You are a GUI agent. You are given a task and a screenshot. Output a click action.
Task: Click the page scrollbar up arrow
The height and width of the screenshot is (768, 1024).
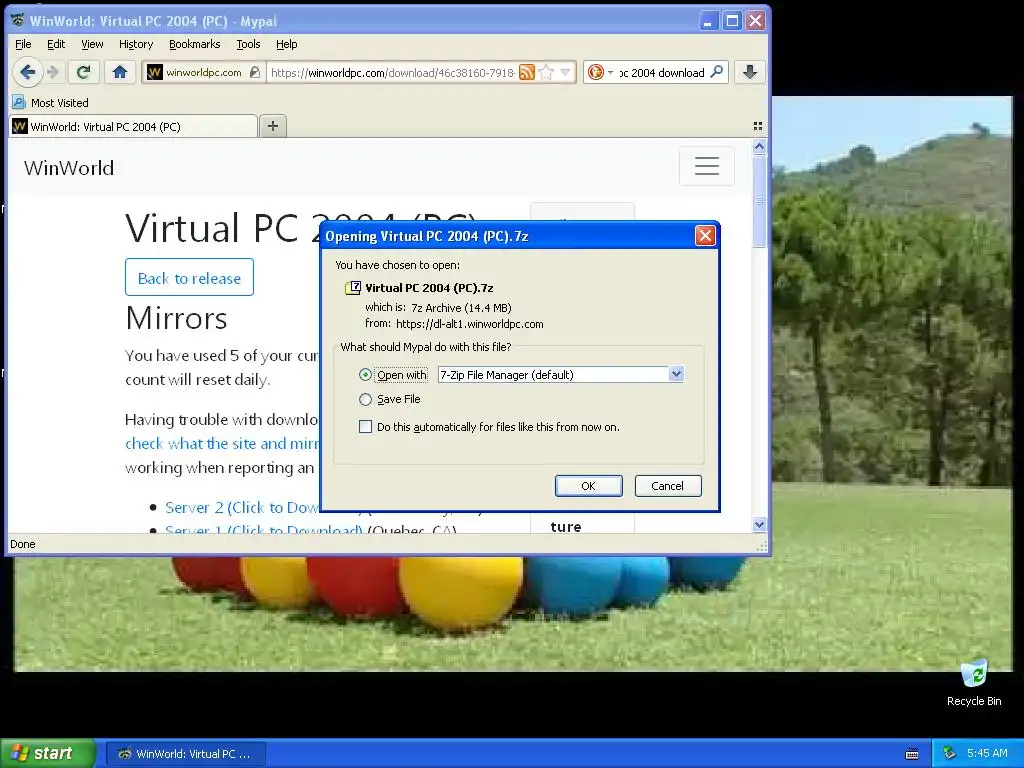(759, 146)
